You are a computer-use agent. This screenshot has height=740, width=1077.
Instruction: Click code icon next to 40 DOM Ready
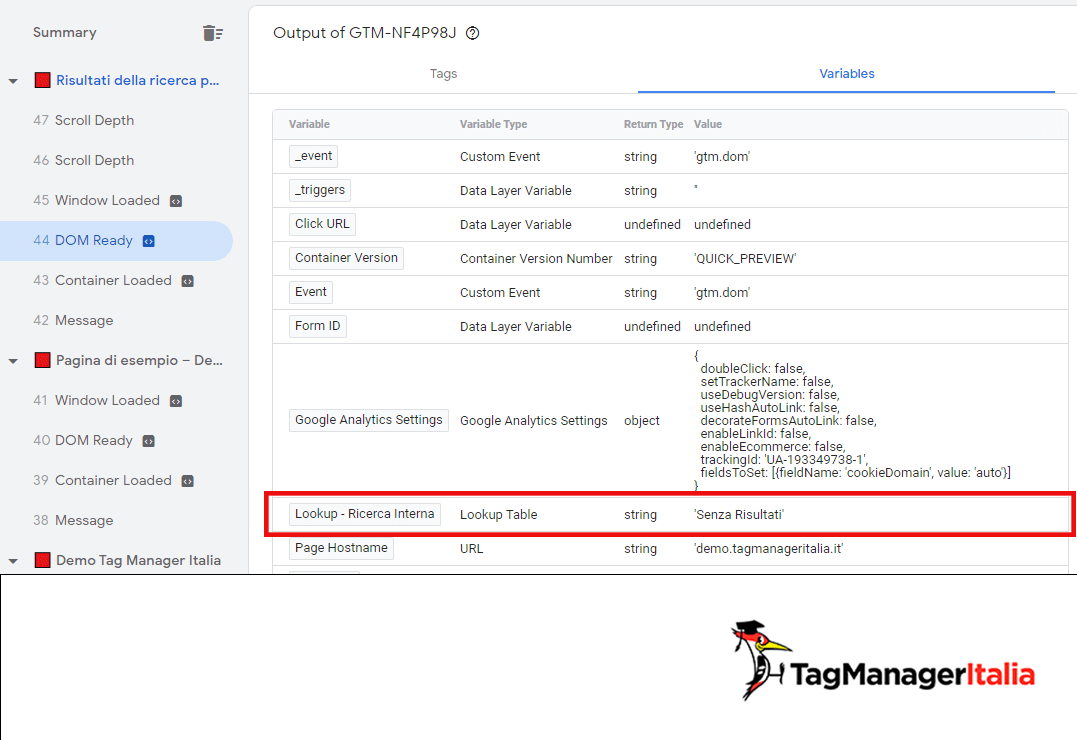[149, 441]
